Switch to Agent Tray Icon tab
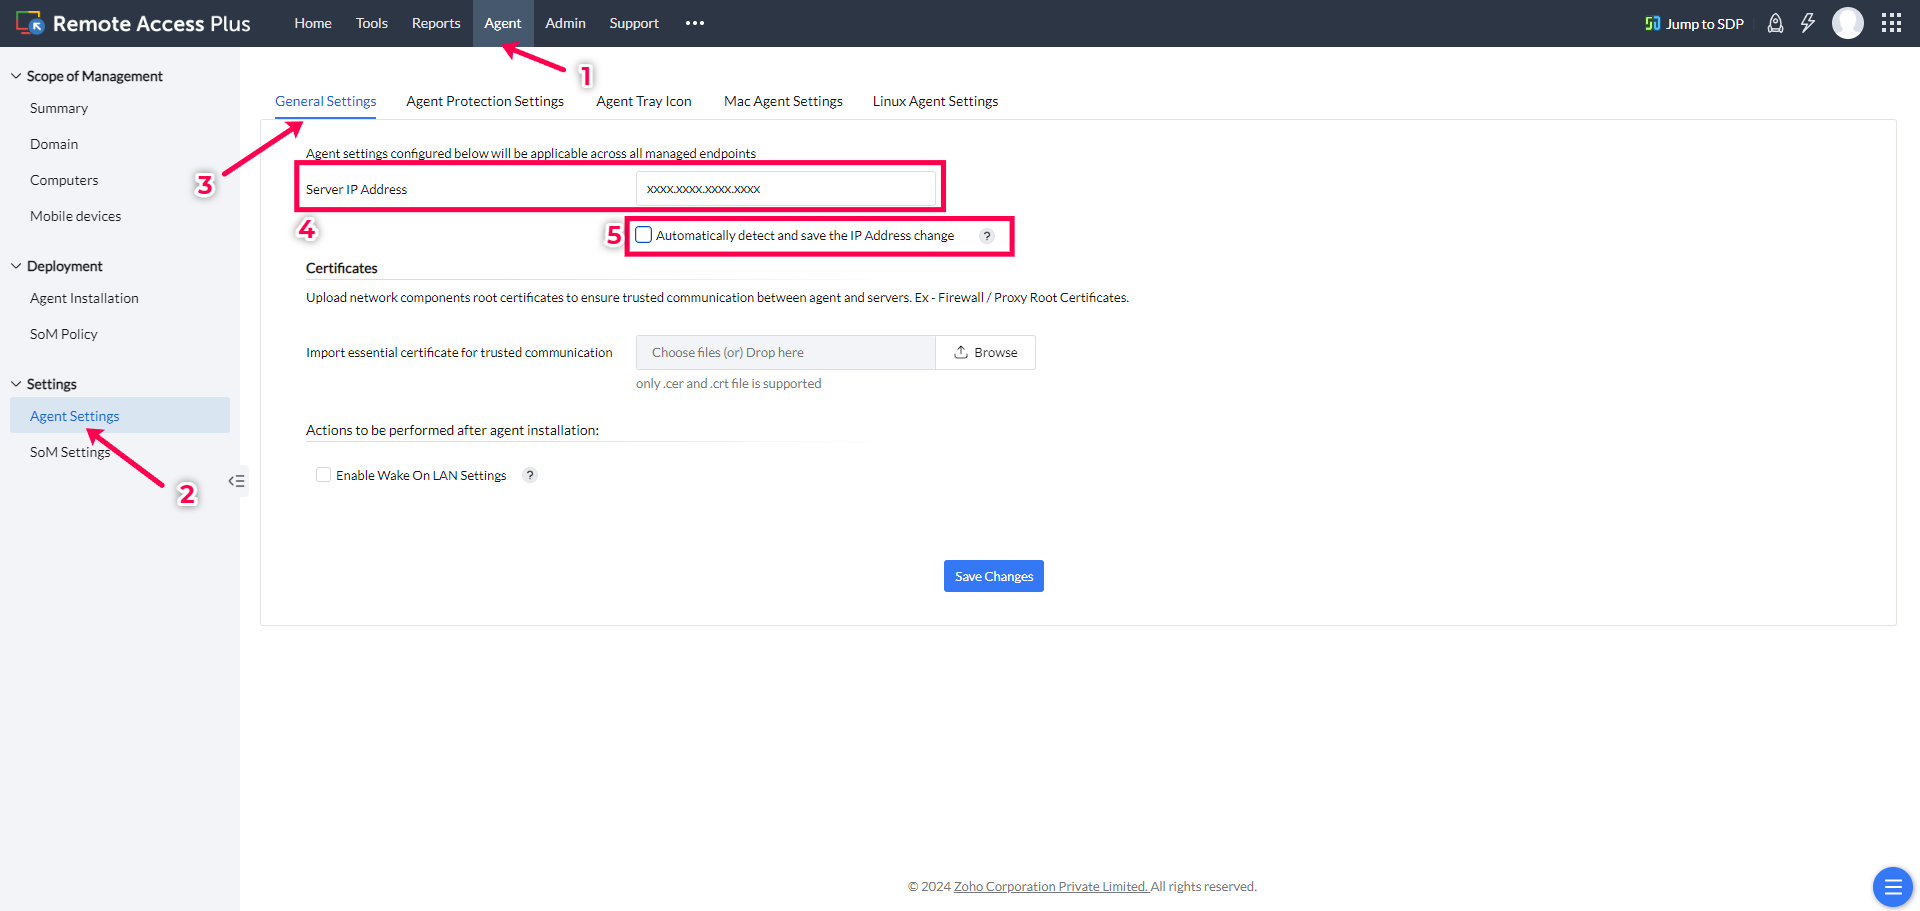 tap(644, 101)
